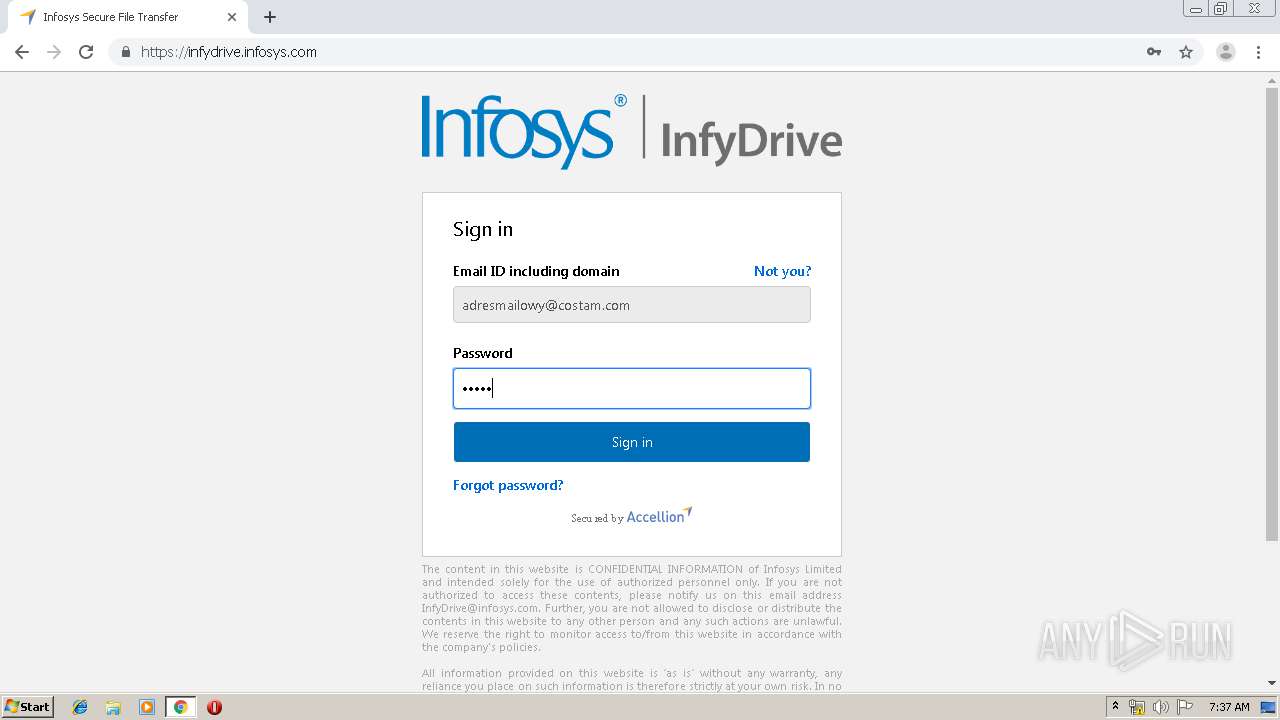Click the 'Email ID including domain' label
Viewport: 1280px width, 720px height.
coord(536,271)
